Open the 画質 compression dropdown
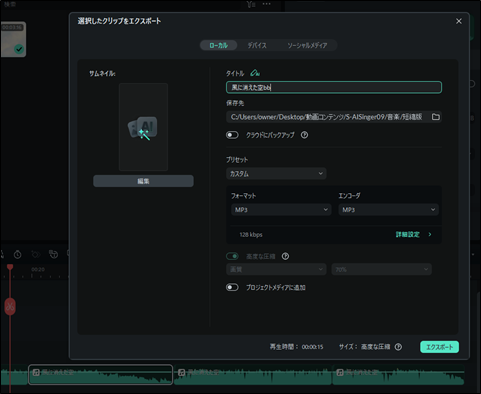481x394 pixels. coord(276,269)
